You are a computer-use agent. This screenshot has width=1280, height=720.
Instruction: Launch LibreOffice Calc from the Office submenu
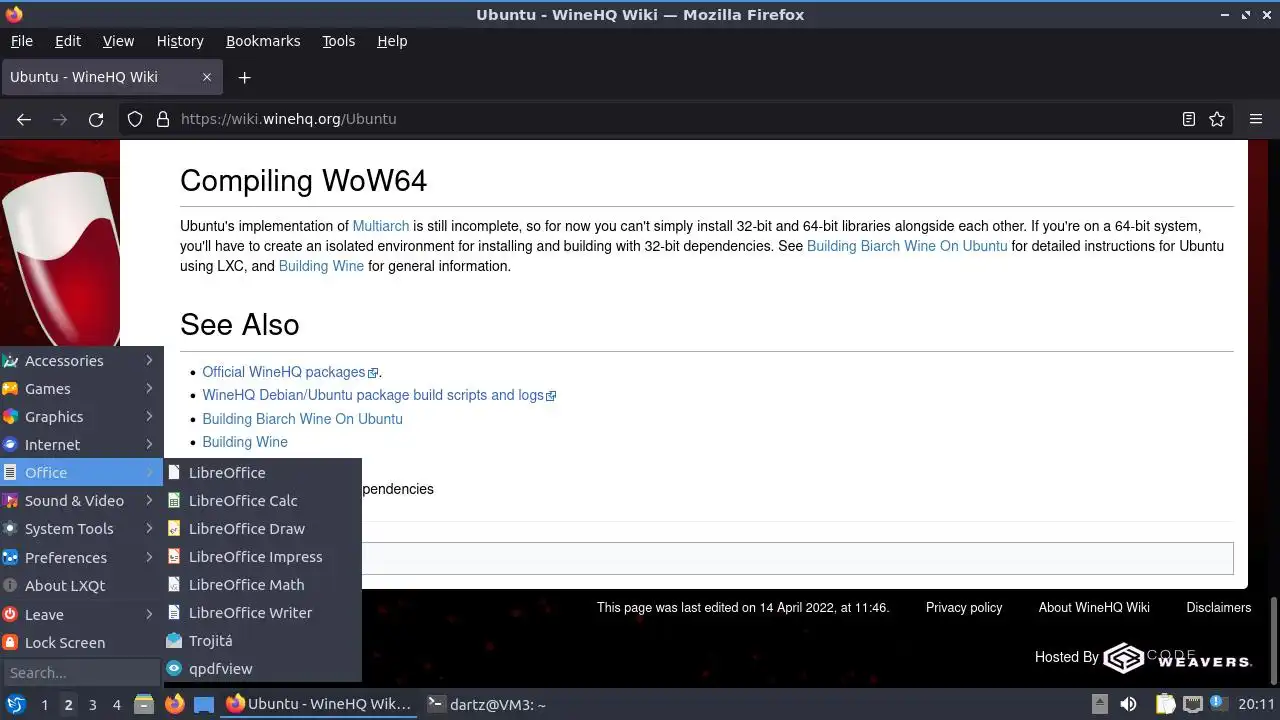262,501
